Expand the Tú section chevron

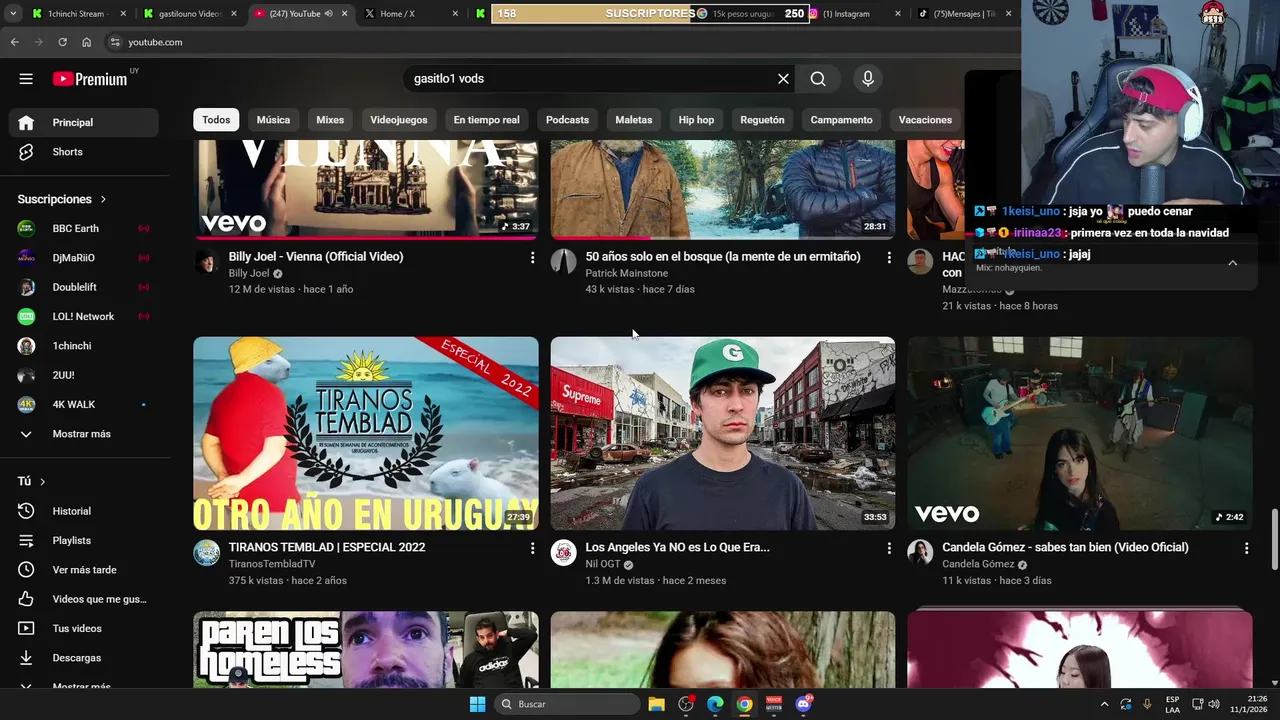pos(43,482)
